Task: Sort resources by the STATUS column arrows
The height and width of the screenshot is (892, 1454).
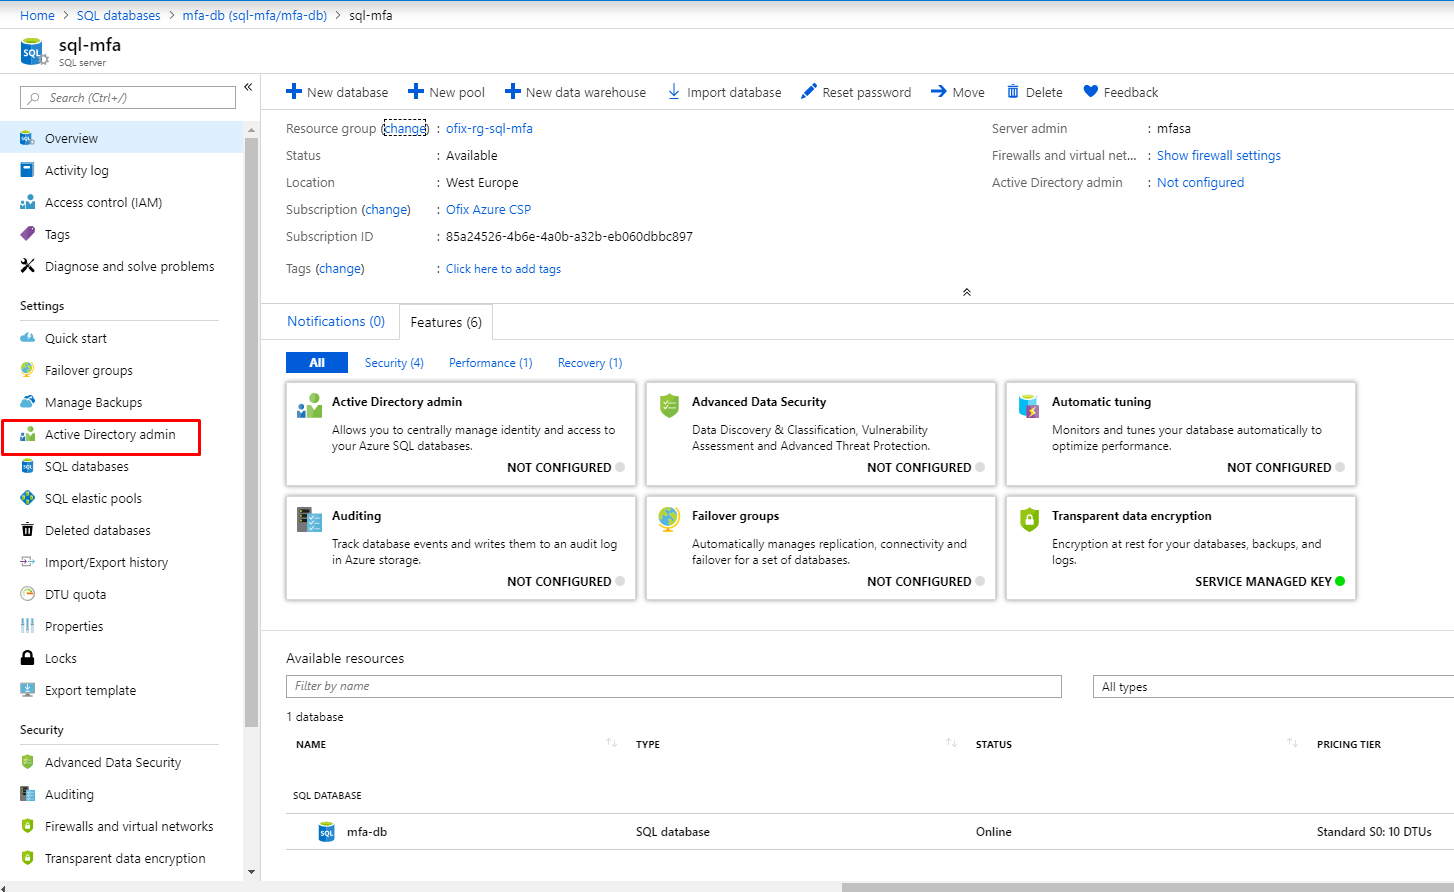Action: click(x=1292, y=743)
